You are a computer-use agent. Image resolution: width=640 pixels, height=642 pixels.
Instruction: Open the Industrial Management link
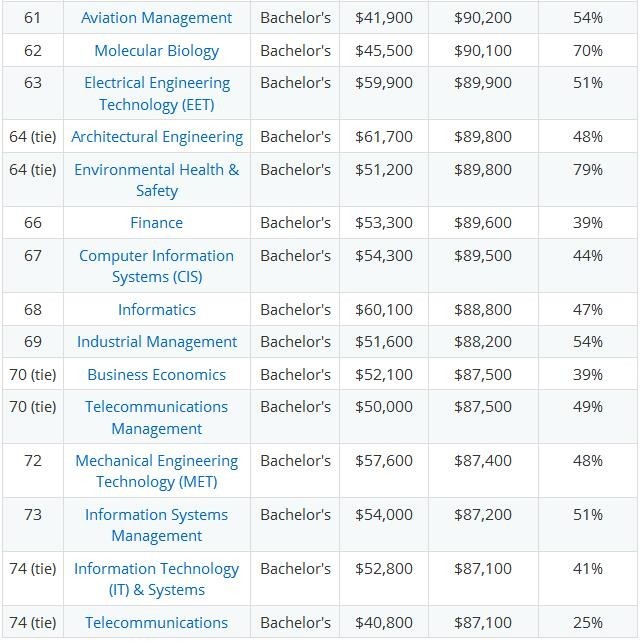[157, 342]
